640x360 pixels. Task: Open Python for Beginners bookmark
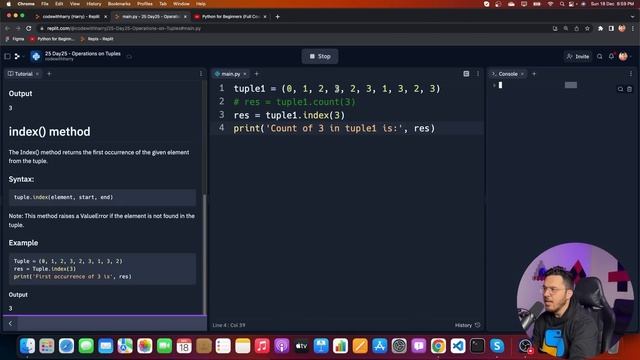[52, 39]
